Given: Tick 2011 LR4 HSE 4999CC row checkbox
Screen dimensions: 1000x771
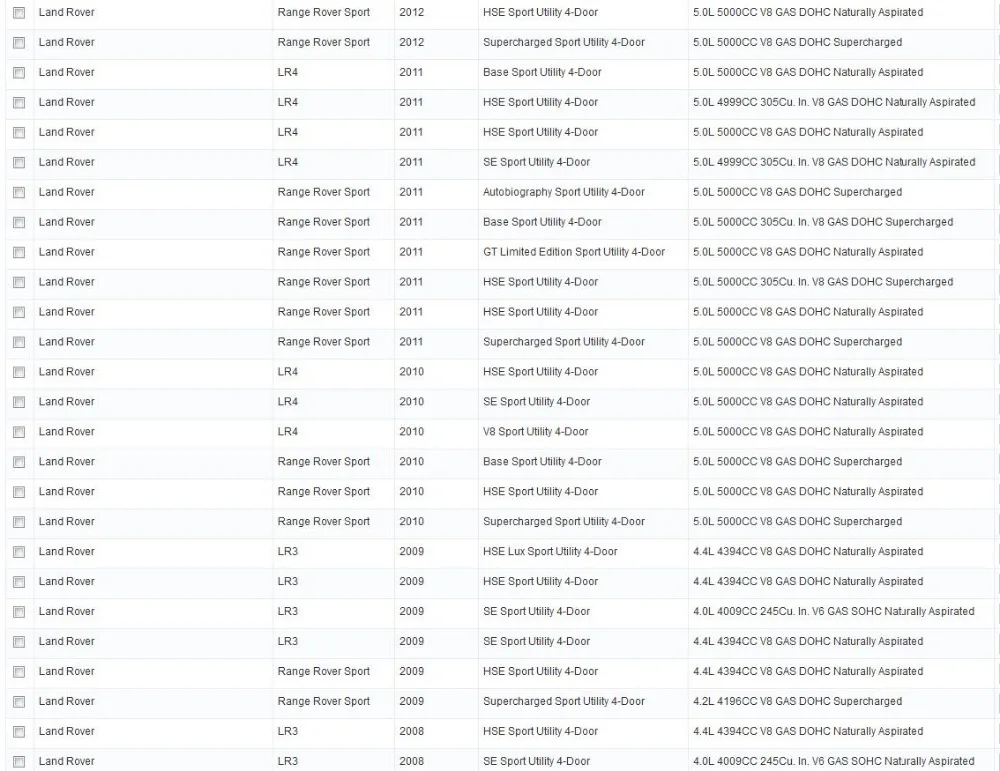Looking at the screenshot, I should (19, 103).
